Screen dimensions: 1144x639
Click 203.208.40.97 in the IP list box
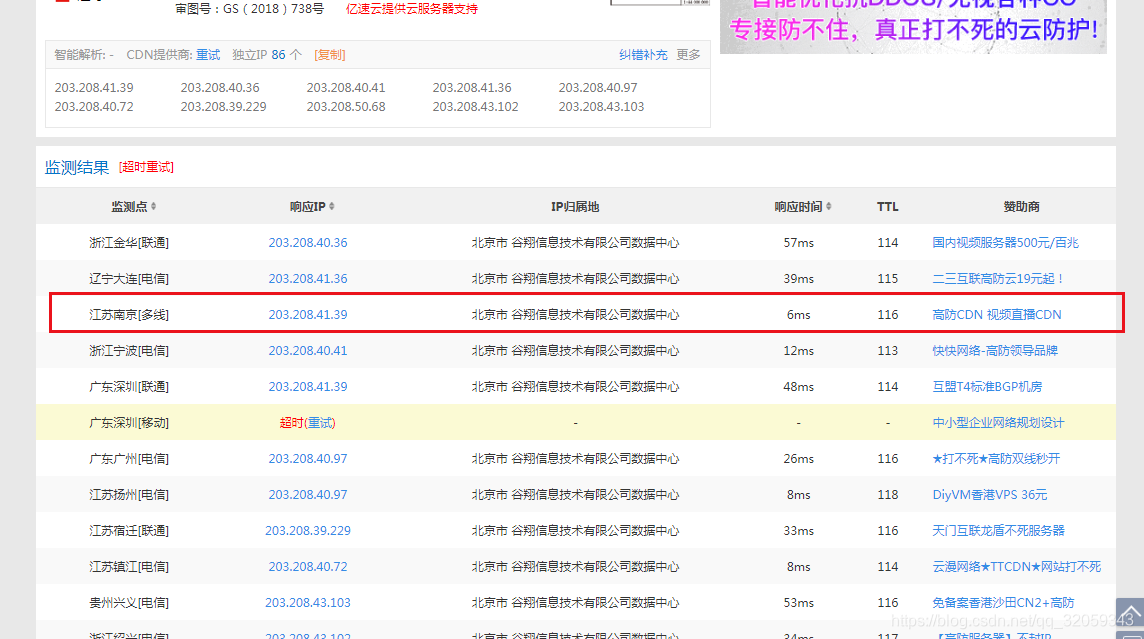pyautogui.click(x=598, y=88)
